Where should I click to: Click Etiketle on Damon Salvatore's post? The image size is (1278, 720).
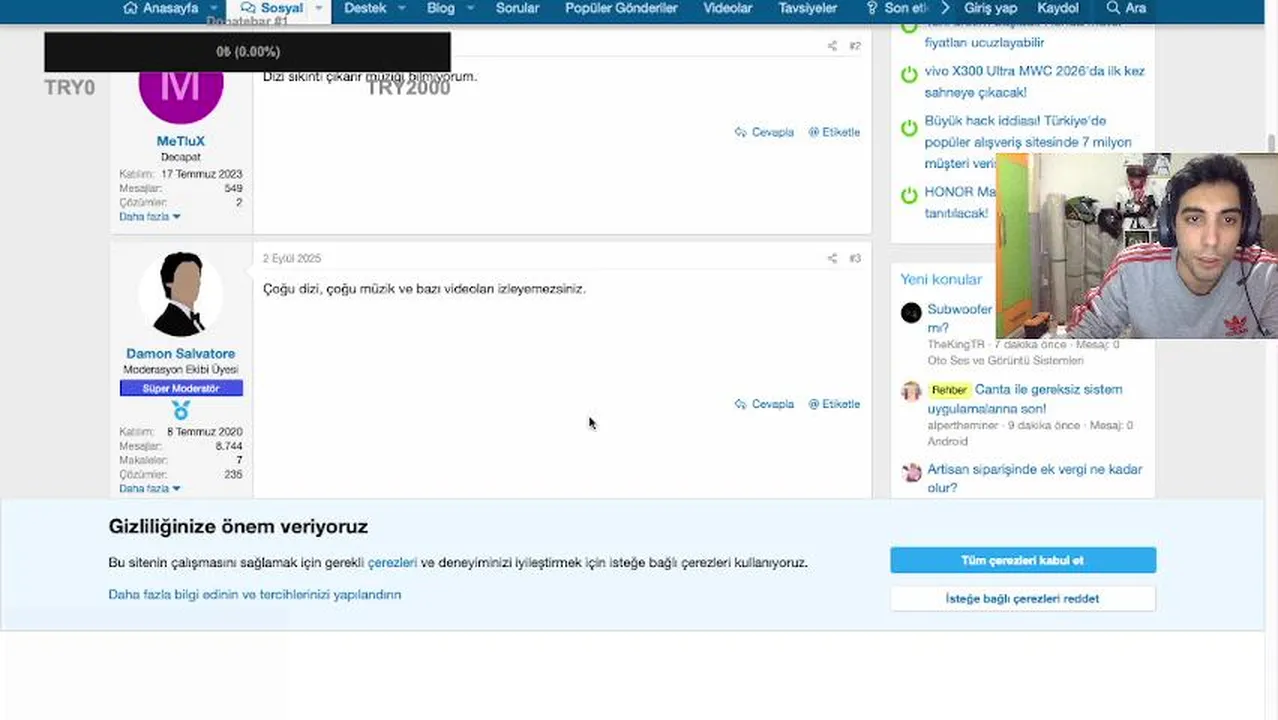tap(834, 404)
